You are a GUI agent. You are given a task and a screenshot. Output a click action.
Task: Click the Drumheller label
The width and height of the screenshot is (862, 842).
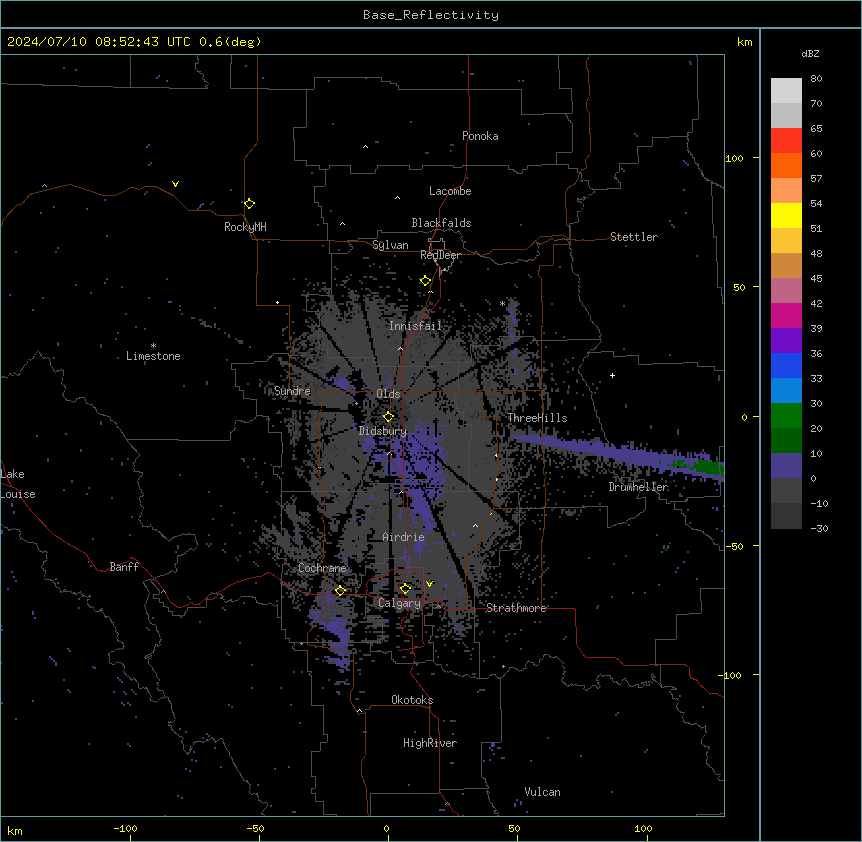pos(638,487)
